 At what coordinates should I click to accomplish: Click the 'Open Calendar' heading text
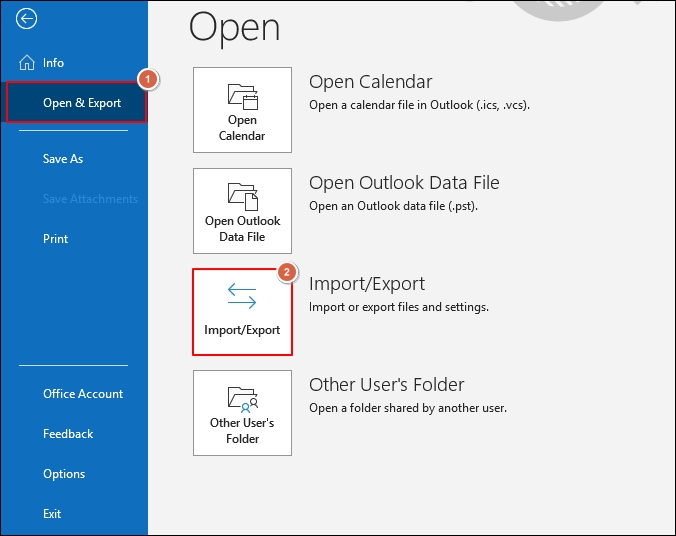point(370,82)
